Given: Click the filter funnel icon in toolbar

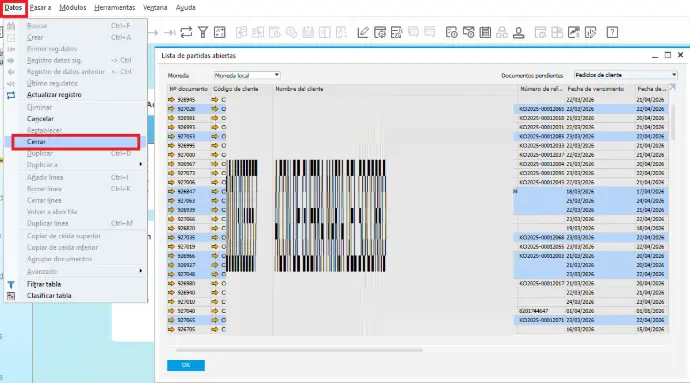Looking at the screenshot, I should tap(203, 32).
